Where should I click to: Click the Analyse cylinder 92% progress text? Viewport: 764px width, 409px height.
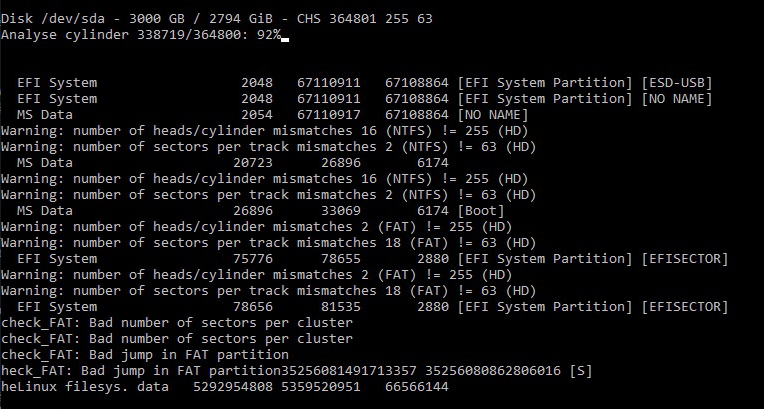click(140, 35)
